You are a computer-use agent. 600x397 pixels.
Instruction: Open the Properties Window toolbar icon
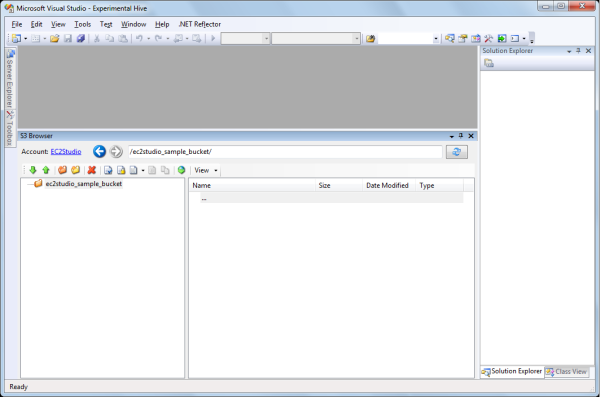coord(463,38)
